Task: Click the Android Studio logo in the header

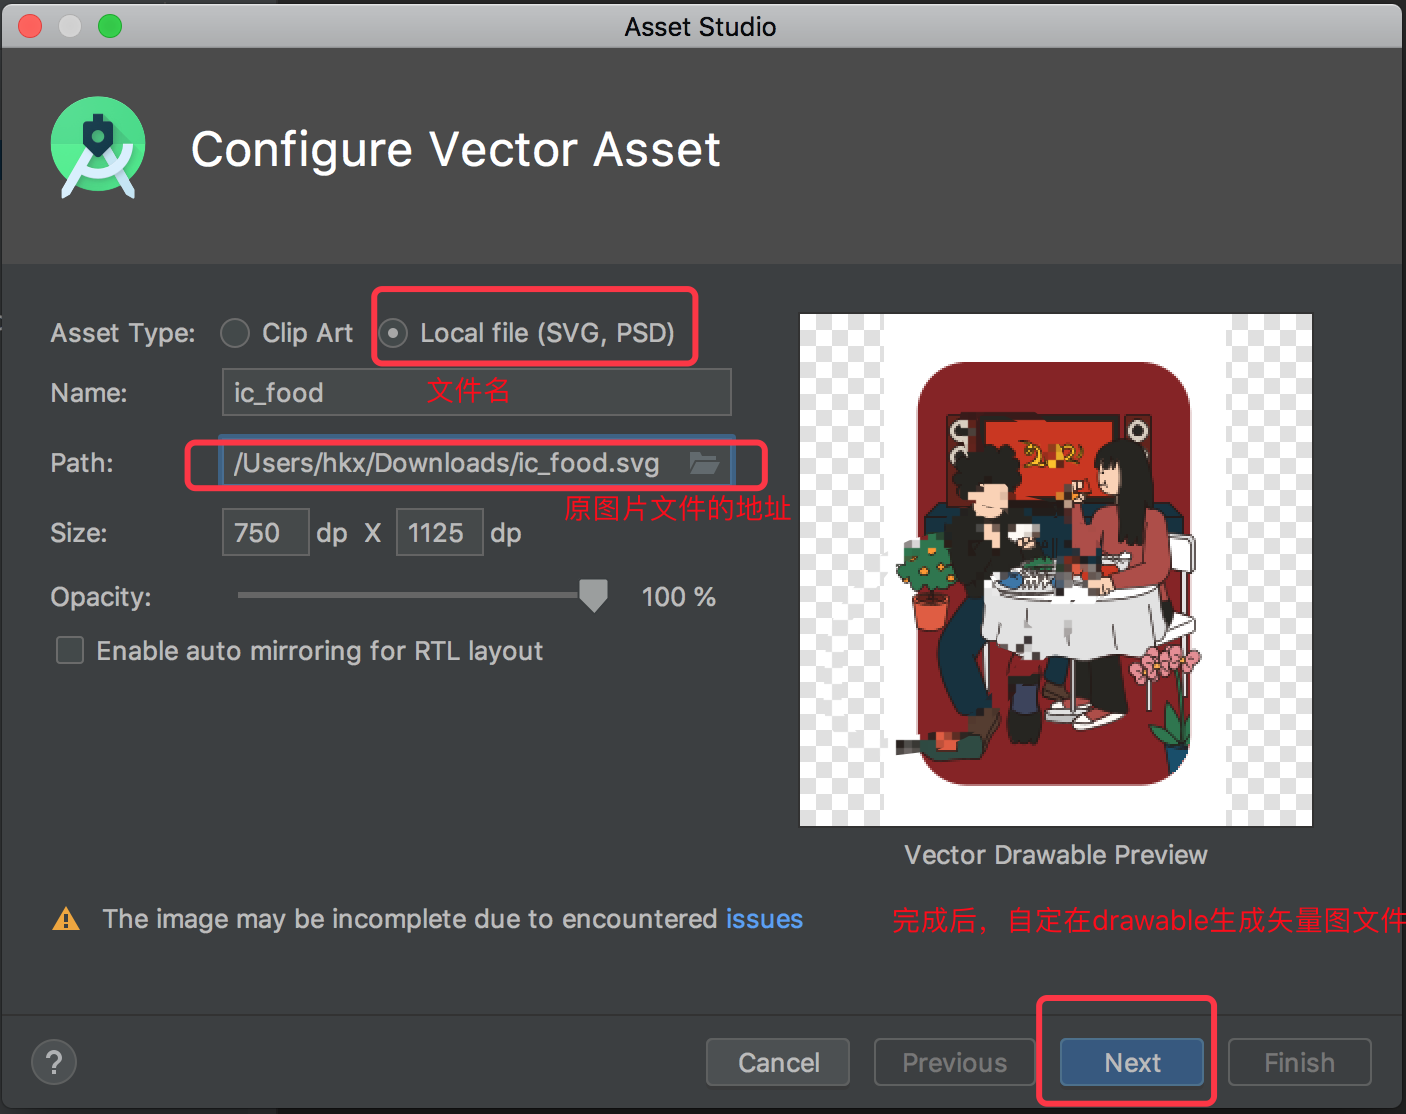Action: [97, 148]
